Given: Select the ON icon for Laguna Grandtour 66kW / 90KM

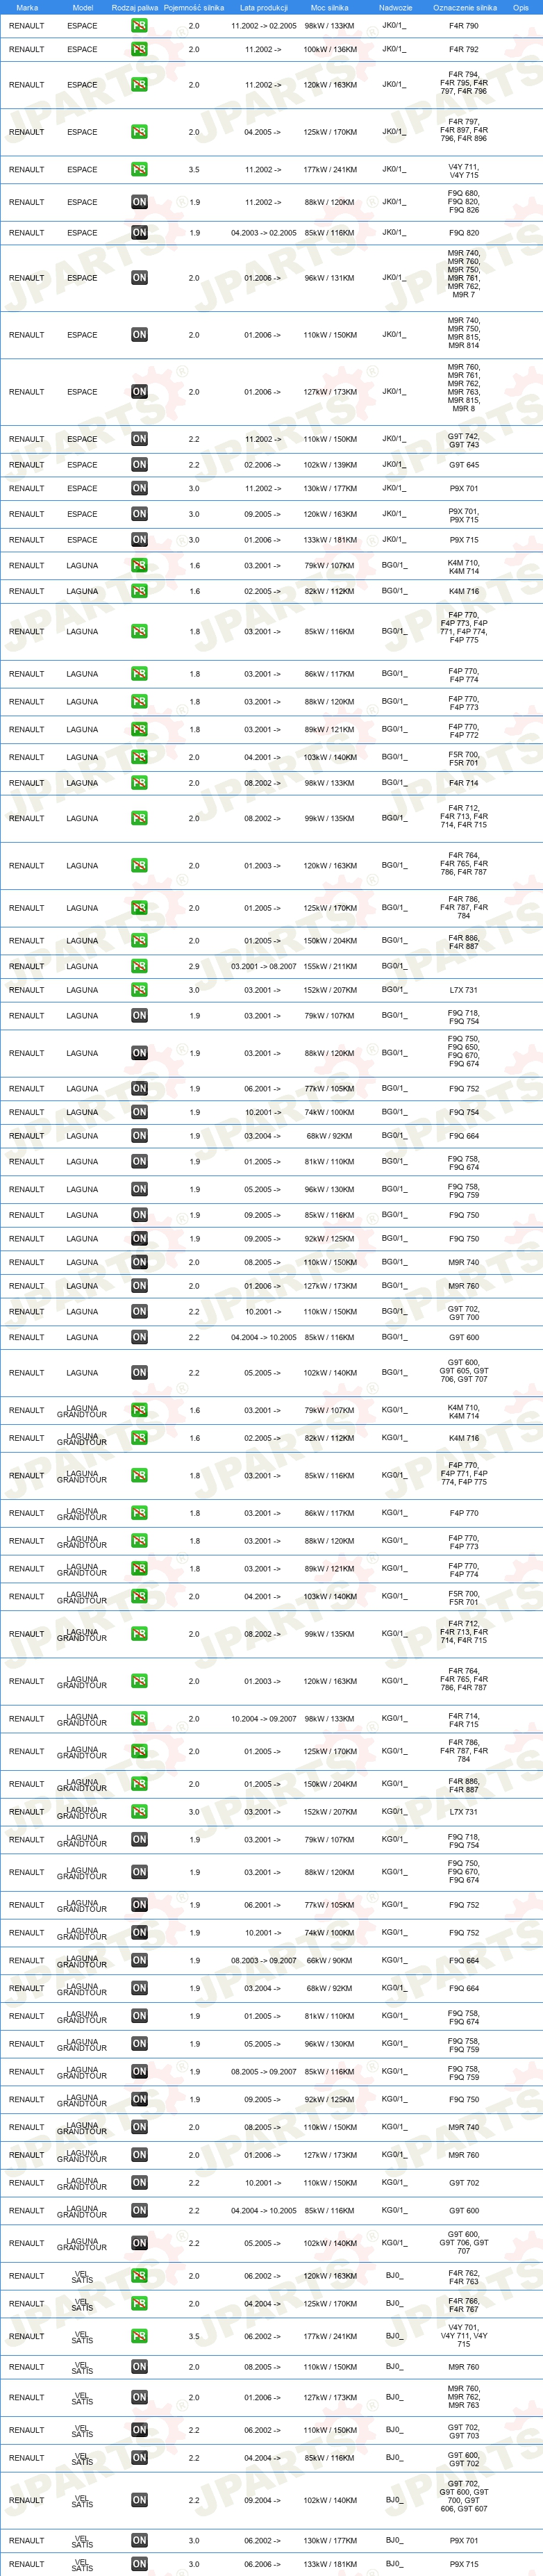Looking at the screenshot, I should click(x=139, y=1961).
